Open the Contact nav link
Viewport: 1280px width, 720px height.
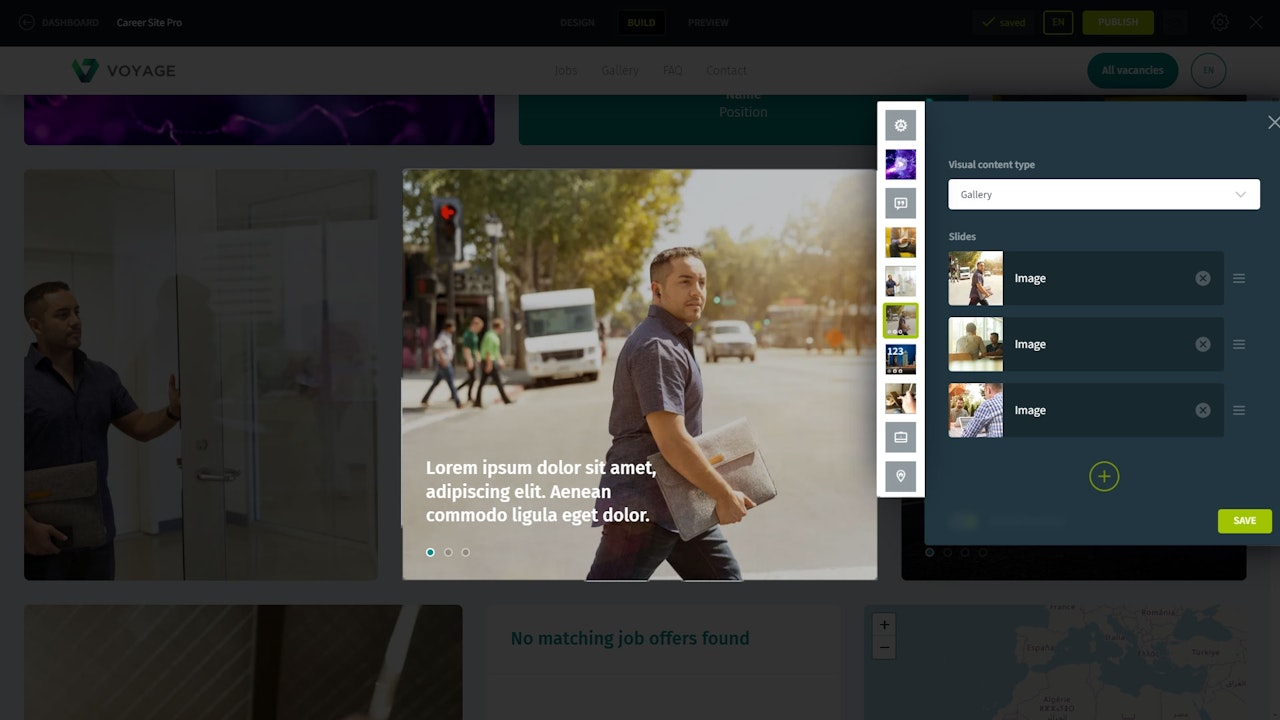pos(727,70)
